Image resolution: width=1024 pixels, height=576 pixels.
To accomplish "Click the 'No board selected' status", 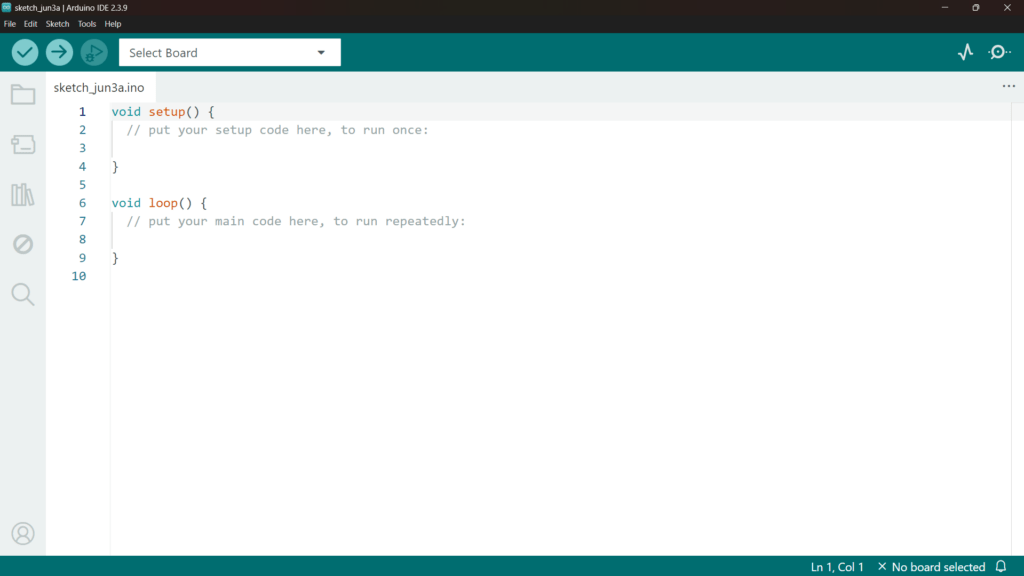I will [932, 567].
